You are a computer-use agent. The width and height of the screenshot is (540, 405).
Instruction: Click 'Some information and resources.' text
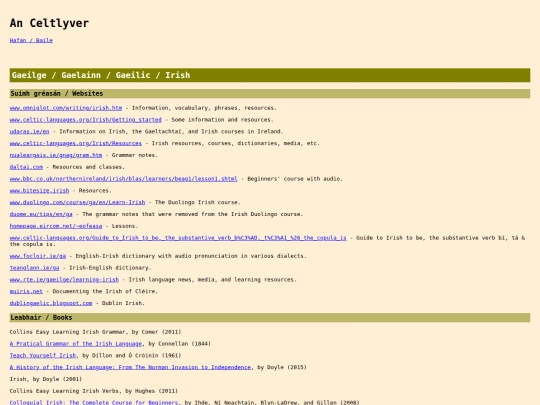click(222, 120)
